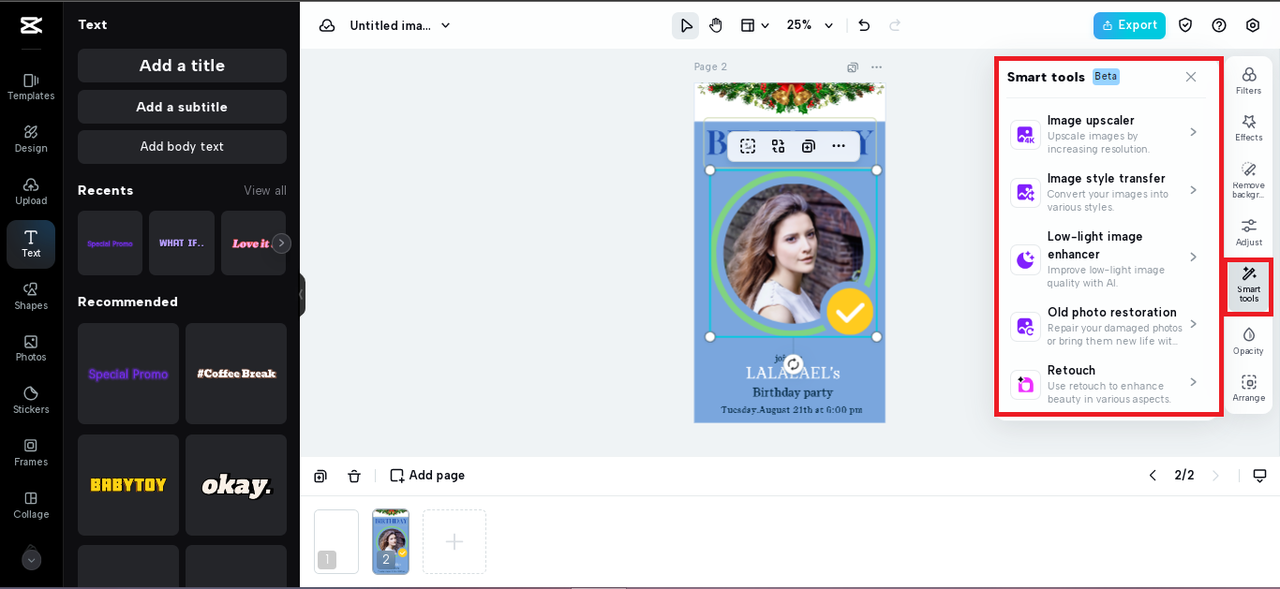Click the rotate handle below the photo
This screenshot has width=1280, height=589.
[x=793, y=364]
